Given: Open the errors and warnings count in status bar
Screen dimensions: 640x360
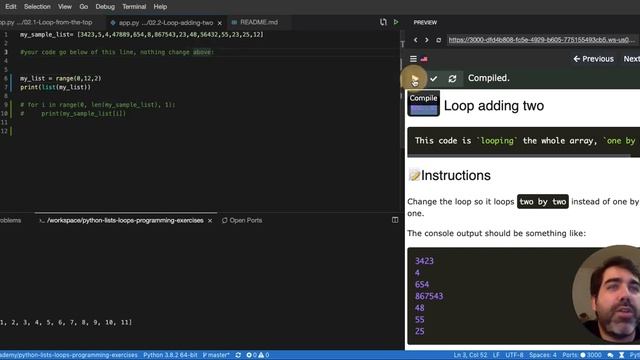Looking at the screenshot, I should pyautogui.click(x=258, y=355).
